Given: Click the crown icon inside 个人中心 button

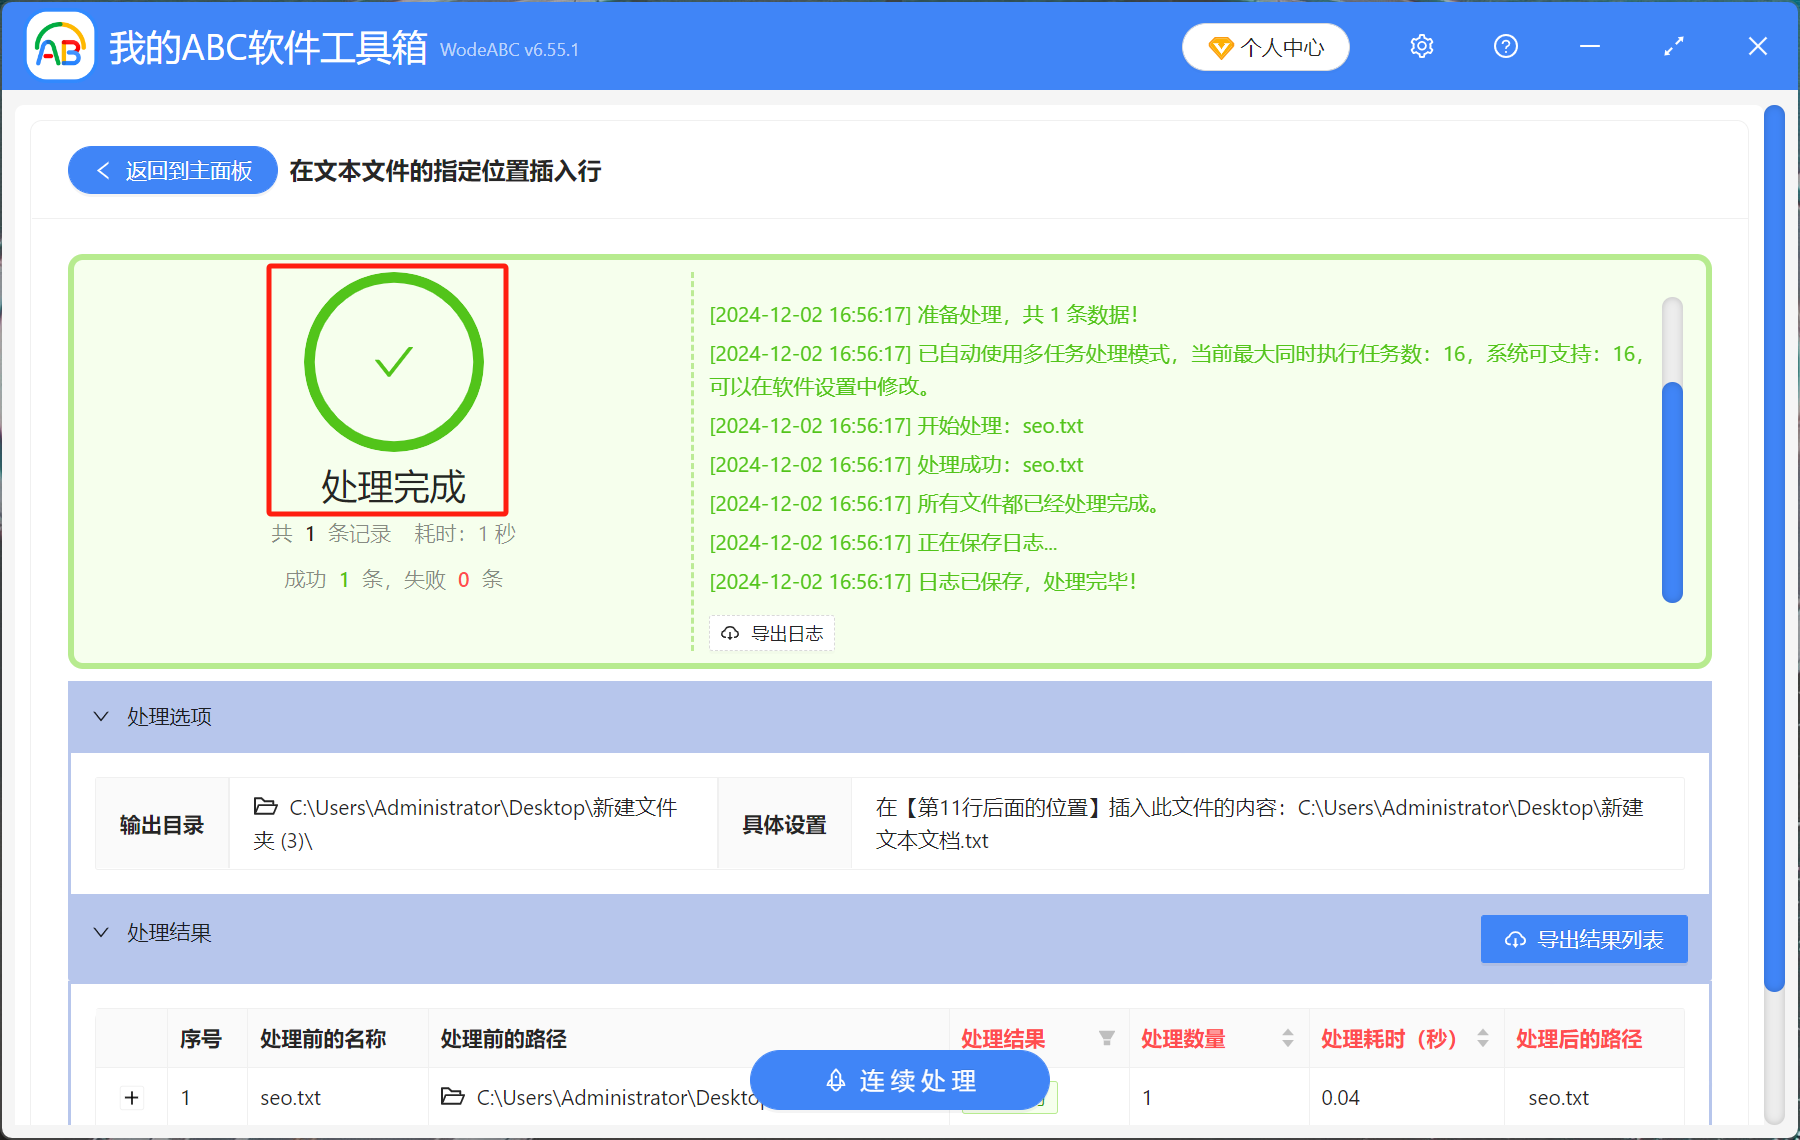Looking at the screenshot, I should click(x=1220, y=47).
